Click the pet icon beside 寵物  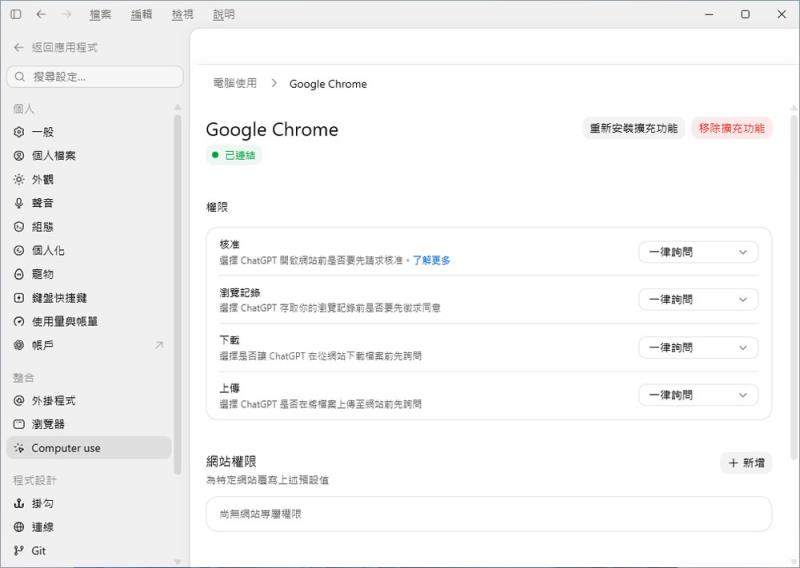tap(19, 274)
